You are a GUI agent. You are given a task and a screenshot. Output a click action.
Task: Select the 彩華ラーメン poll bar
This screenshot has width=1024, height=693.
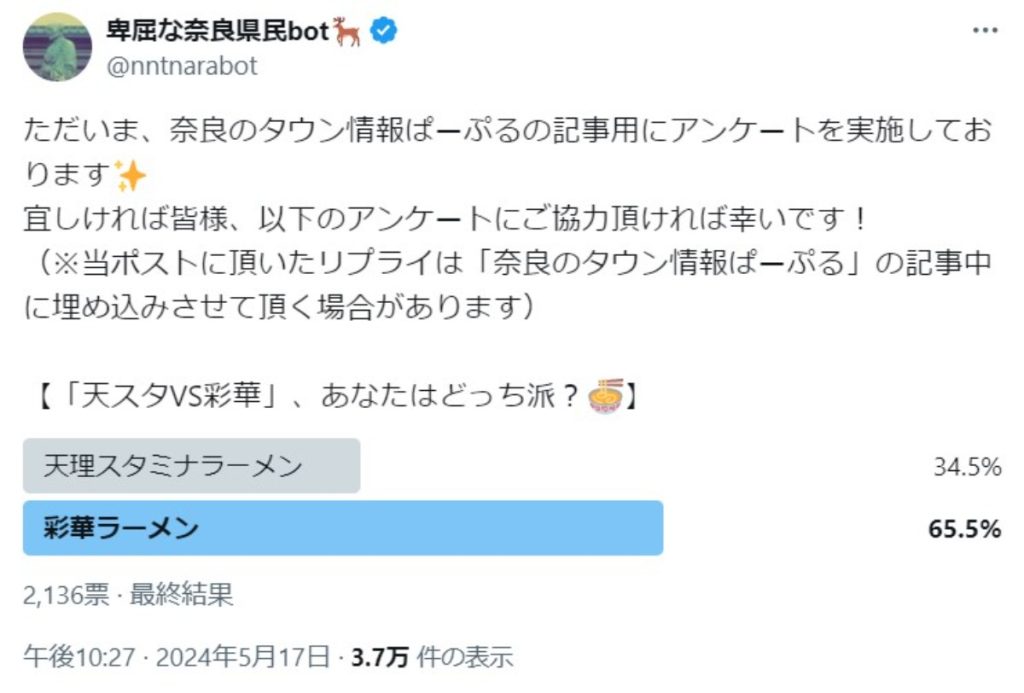(x=342, y=528)
